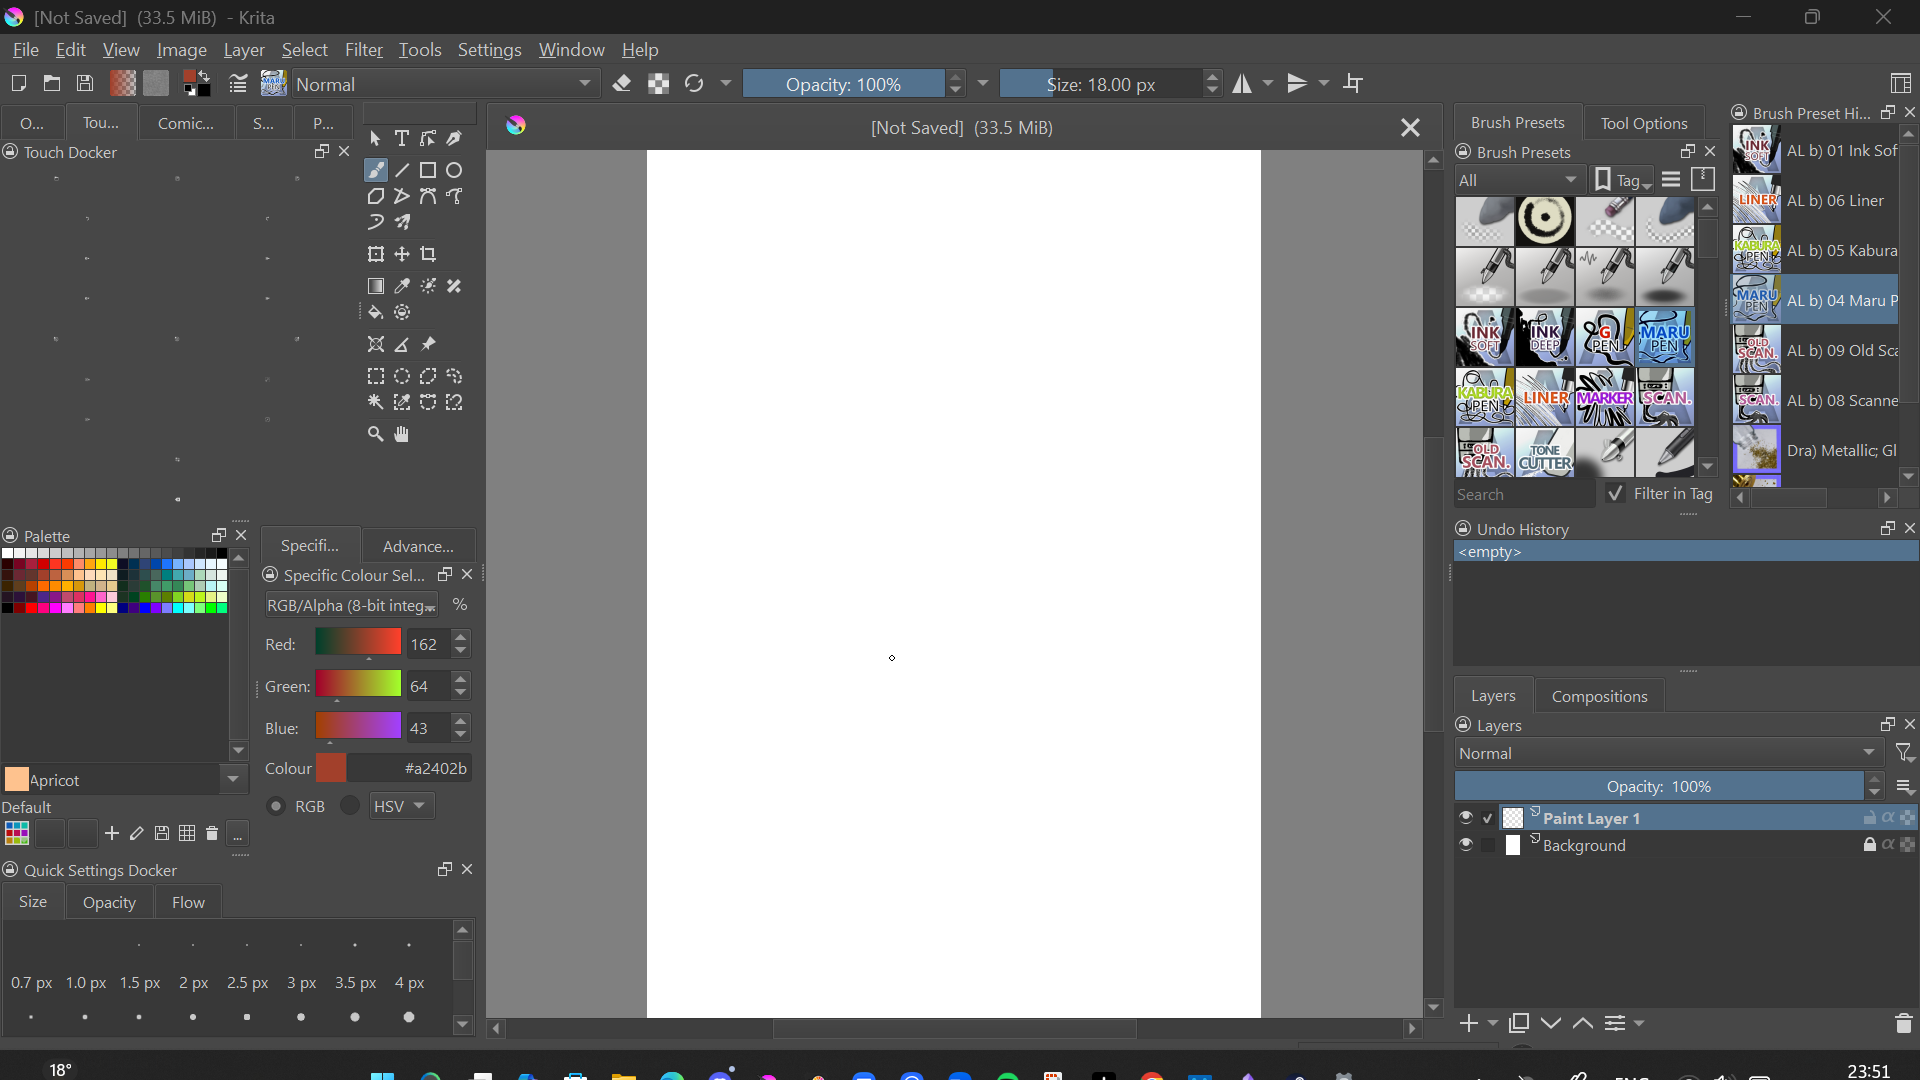Hide the Paint Layer 1 layer
The width and height of the screenshot is (1920, 1080).
tap(1466, 818)
